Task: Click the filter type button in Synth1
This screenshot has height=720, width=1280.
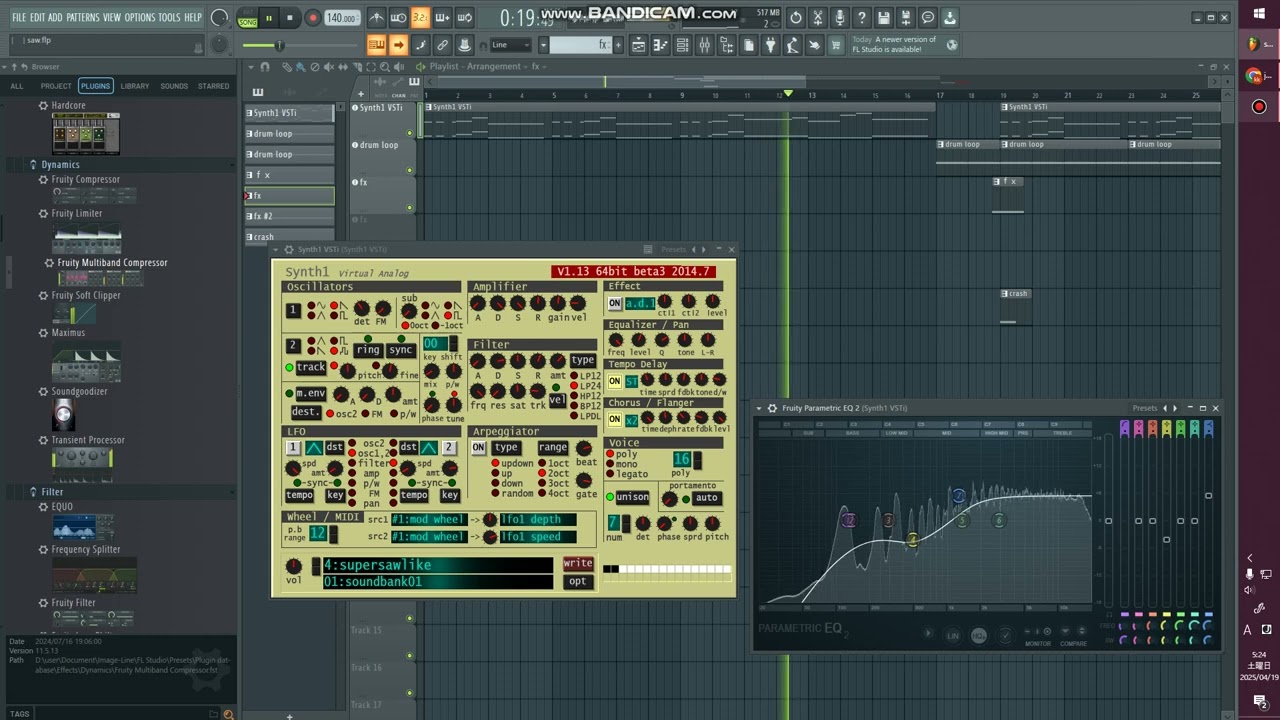Action: tap(582, 360)
